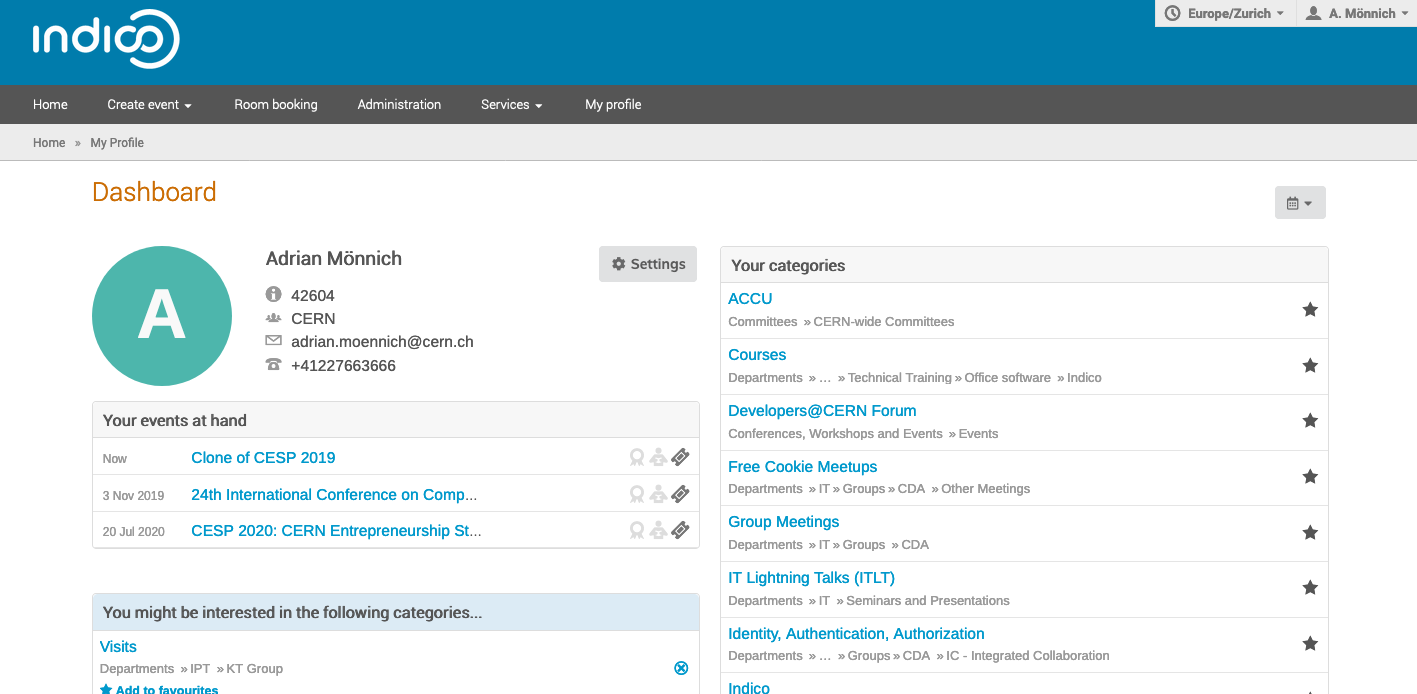This screenshot has height=694, width=1417.
Task: Click the envelope icon beside the email
Action: (x=274, y=341)
